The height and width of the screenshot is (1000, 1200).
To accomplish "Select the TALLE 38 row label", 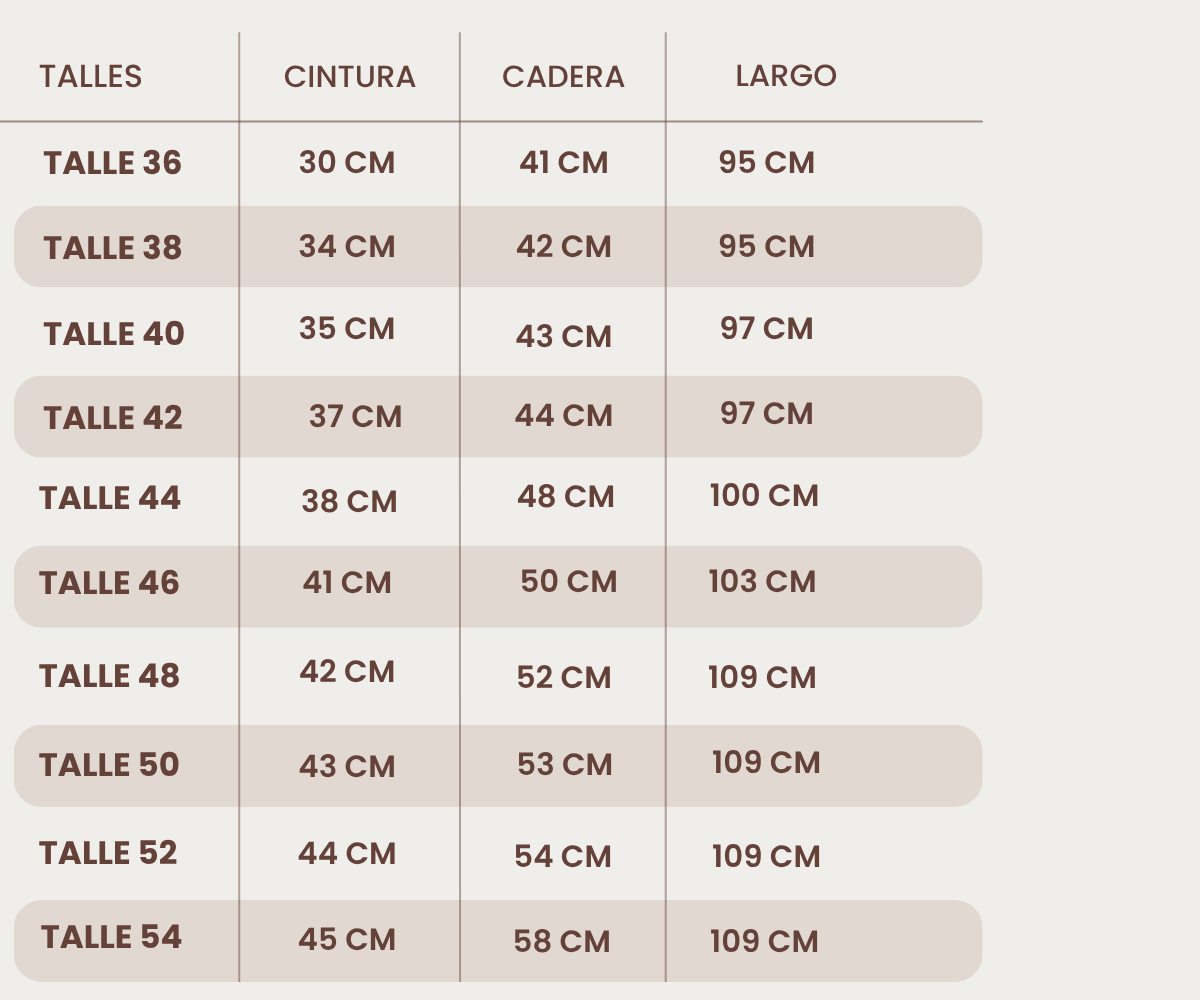I will (x=113, y=248).
